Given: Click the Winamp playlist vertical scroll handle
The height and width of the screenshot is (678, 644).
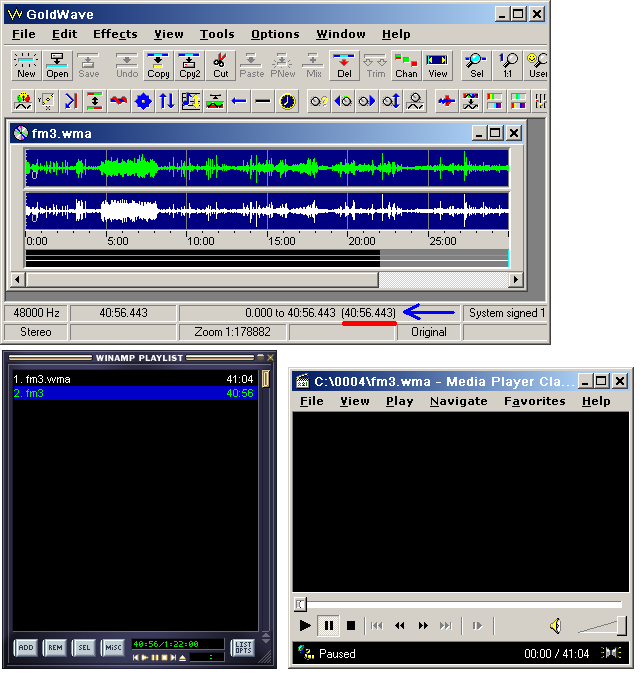Looking at the screenshot, I should click(x=266, y=378).
